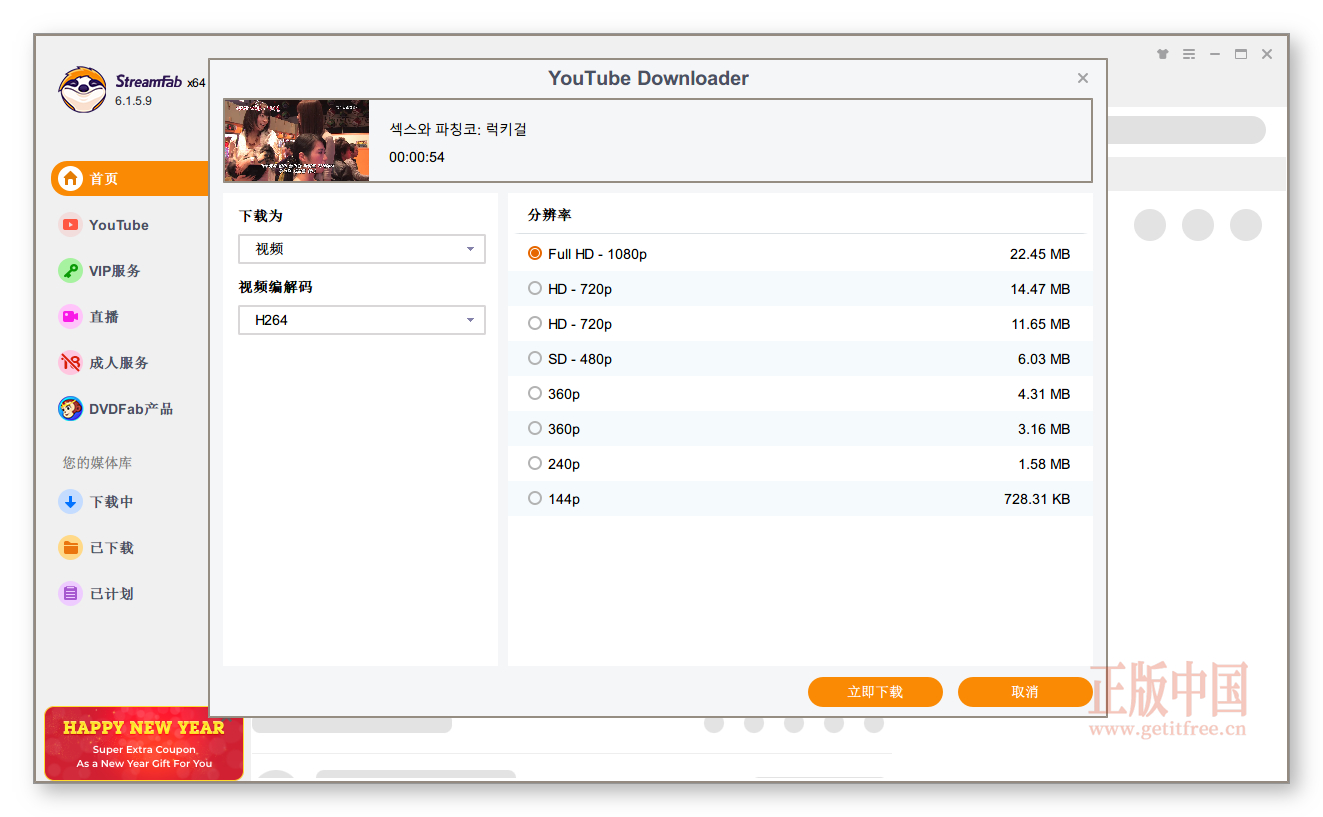Viewport: 1323px width, 817px height.
Task: Maximize the StreamFab main window
Action: point(1241,54)
